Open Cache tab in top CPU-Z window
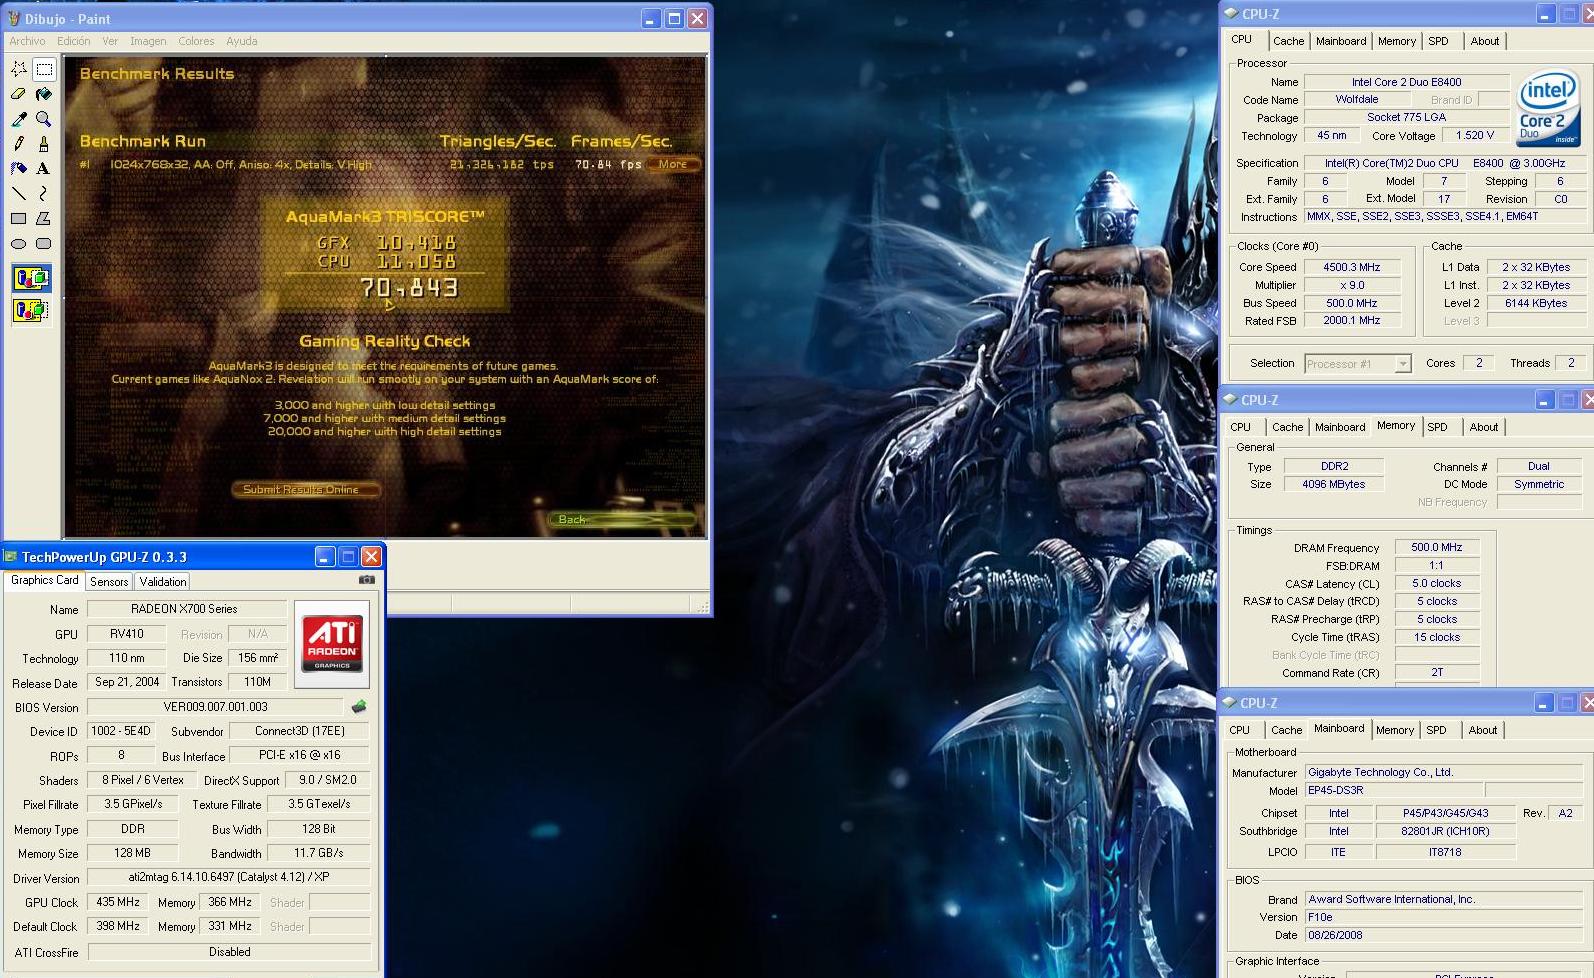This screenshot has height=978, width=1594. [x=1288, y=41]
